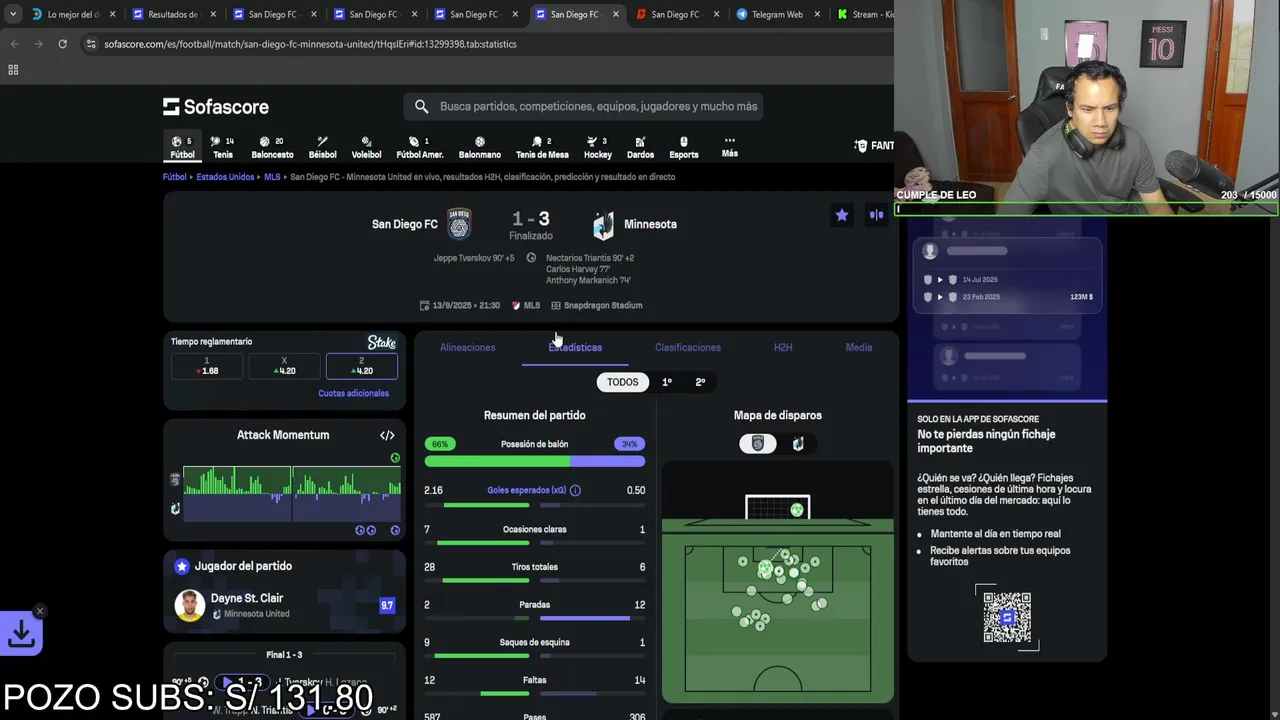Click the goal shot marker in net
1280x720 pixels.
pyautogui.click(x=797, y=510)
